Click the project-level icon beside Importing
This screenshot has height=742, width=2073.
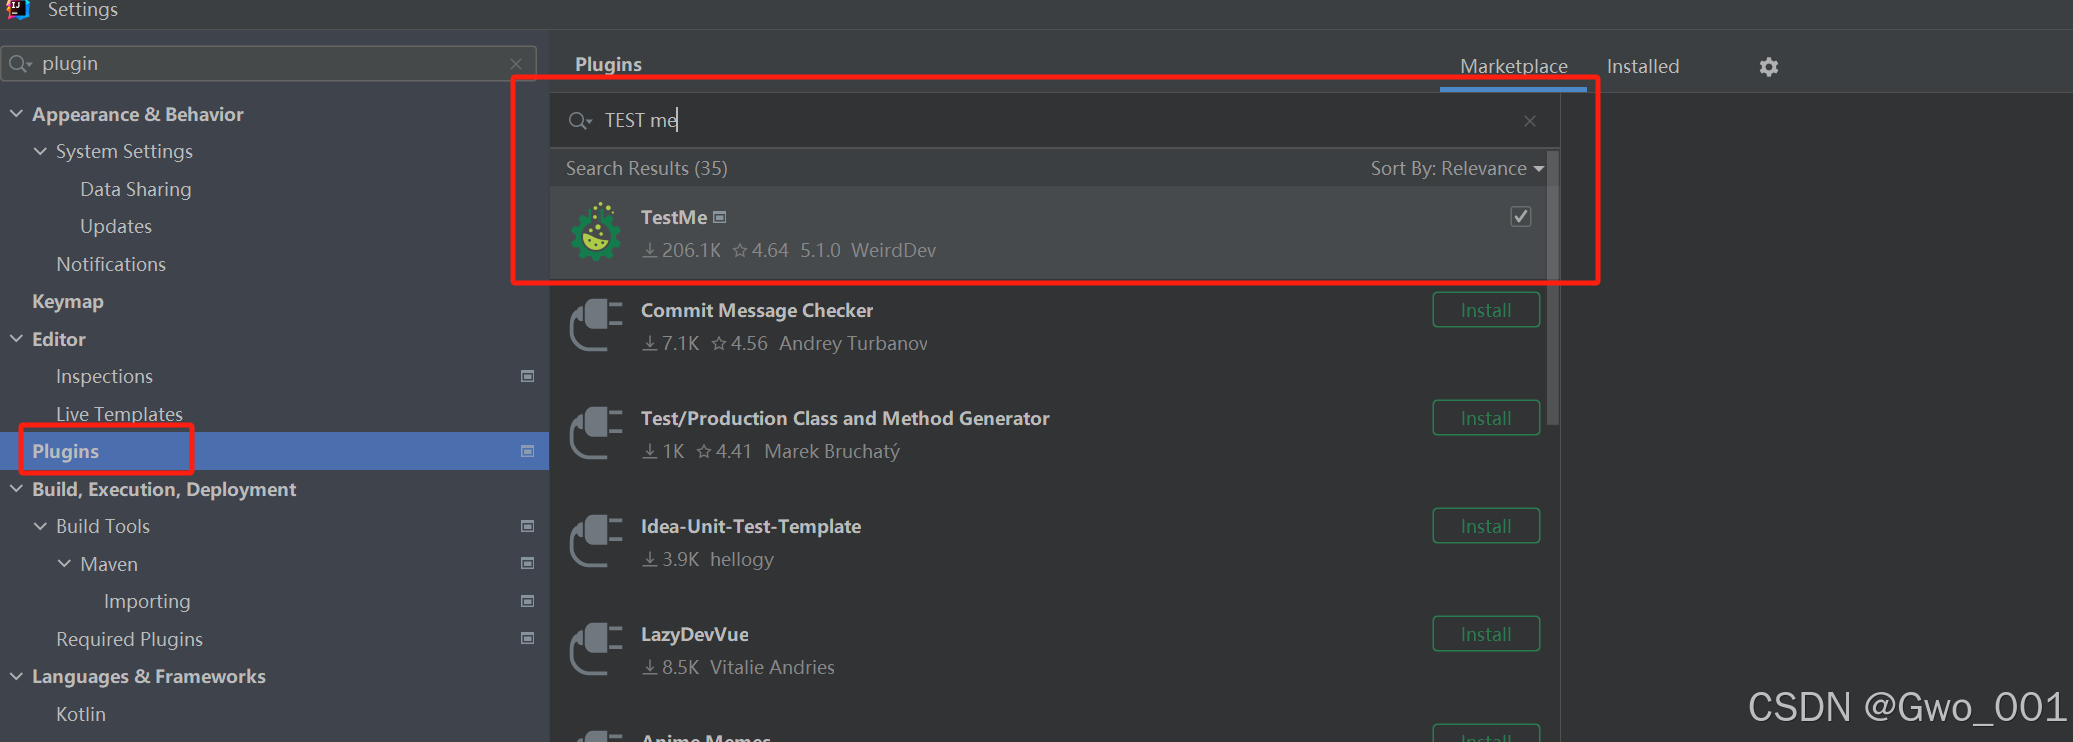pos(527,601)
